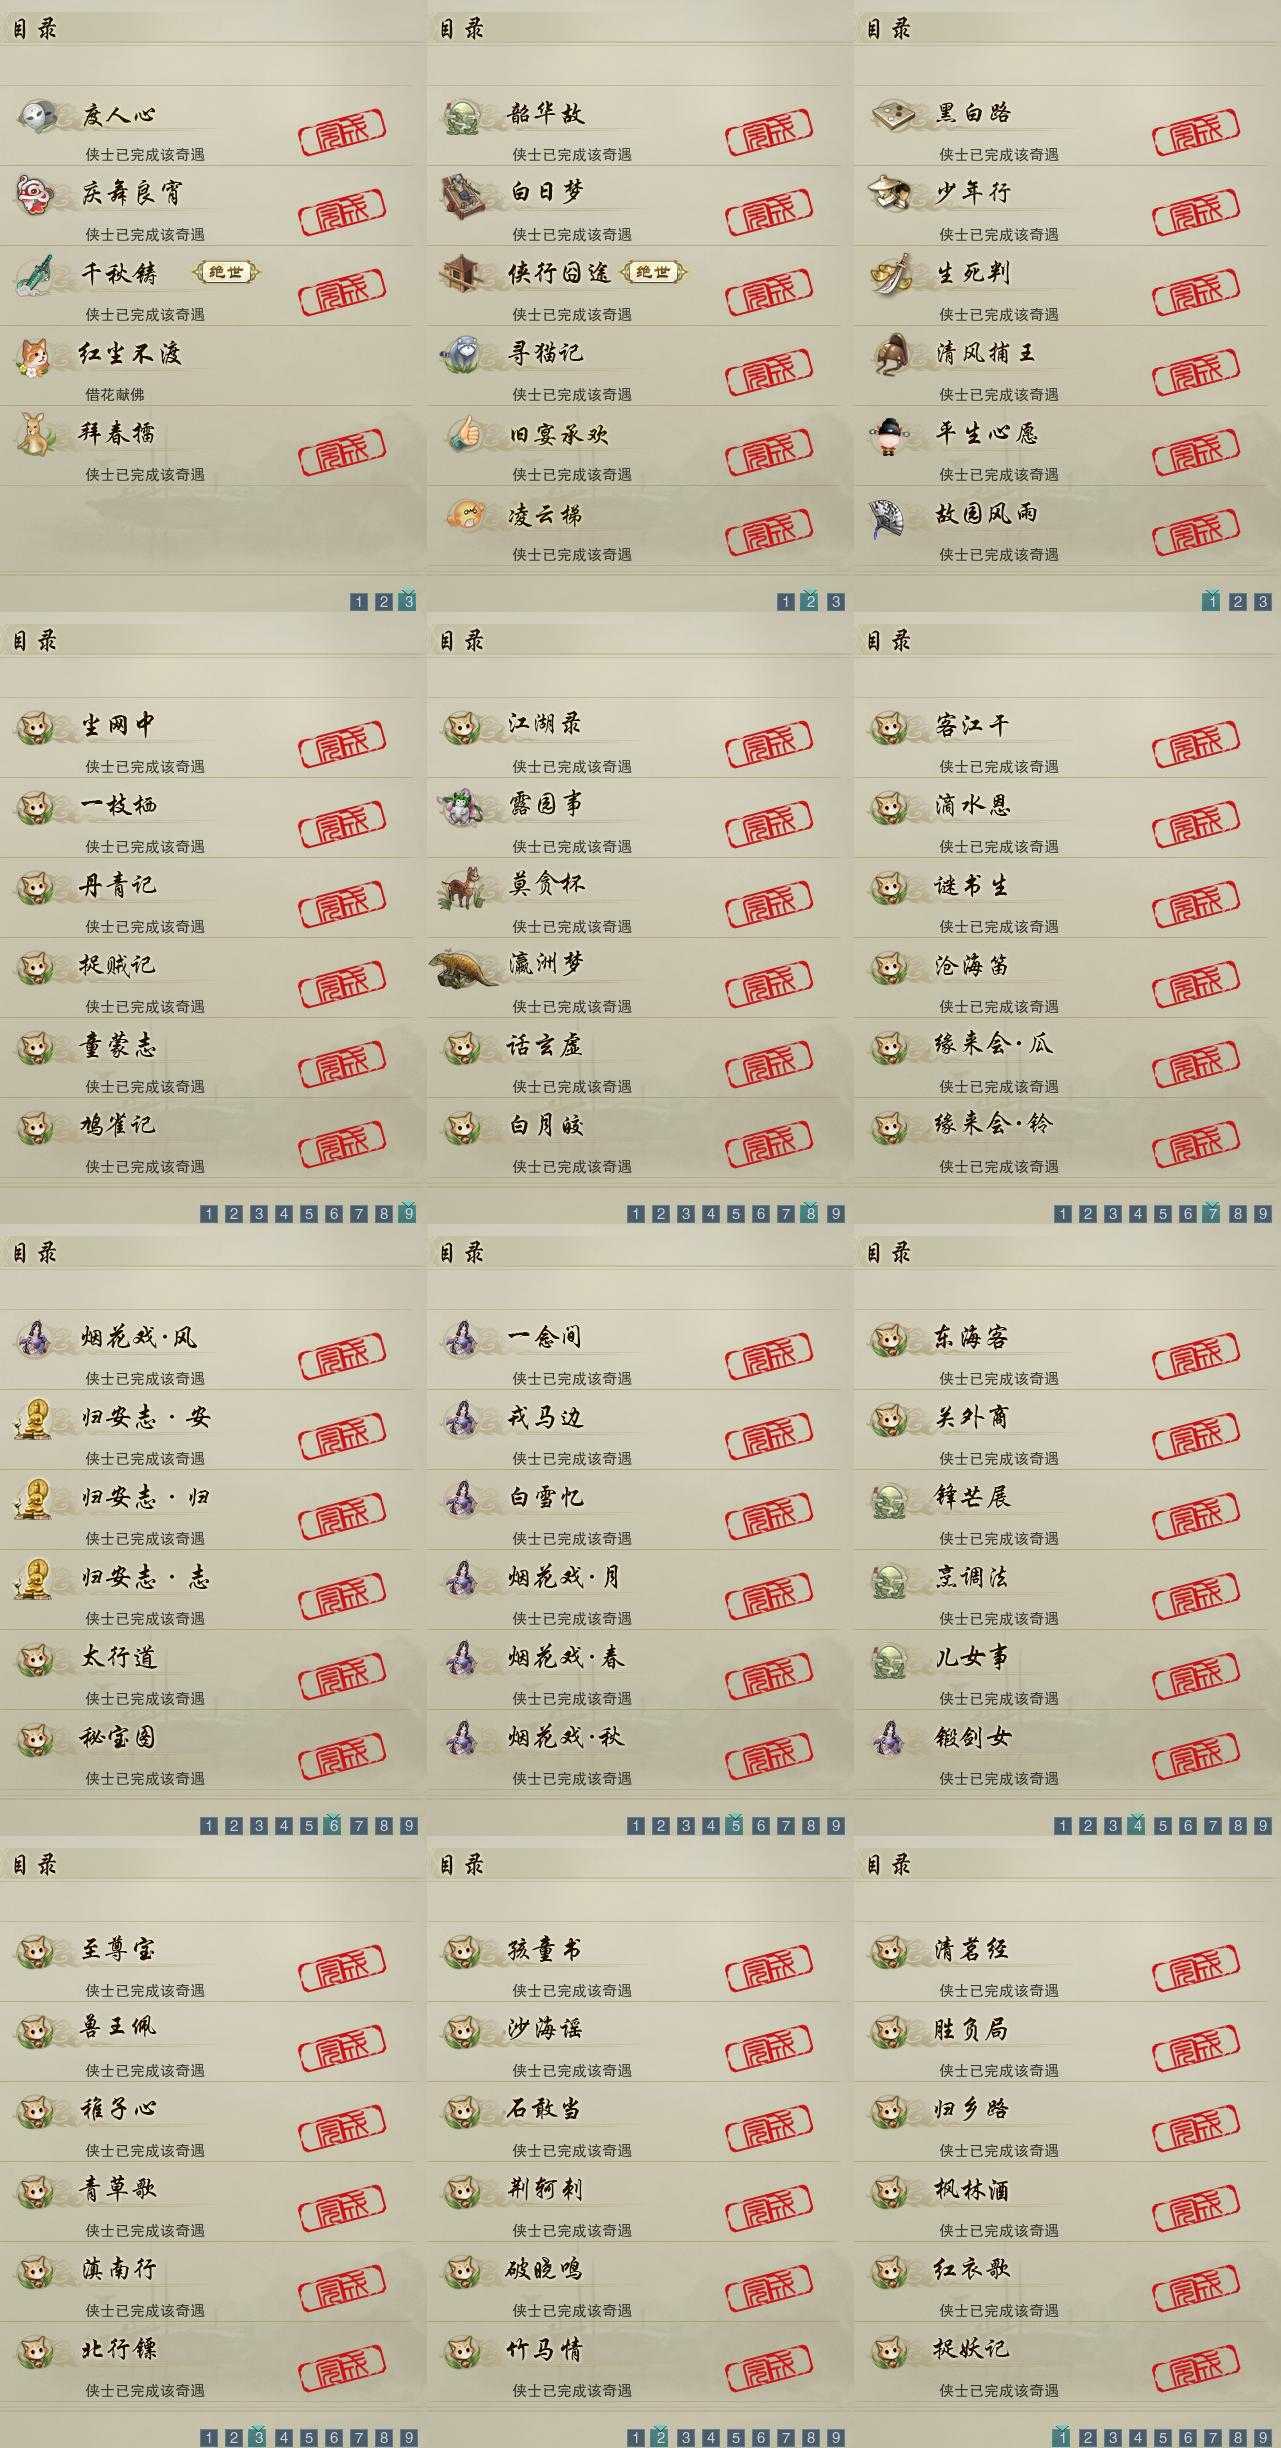Click the lizard beast icon beside 瀛洲梦

[x=464, y=968]
